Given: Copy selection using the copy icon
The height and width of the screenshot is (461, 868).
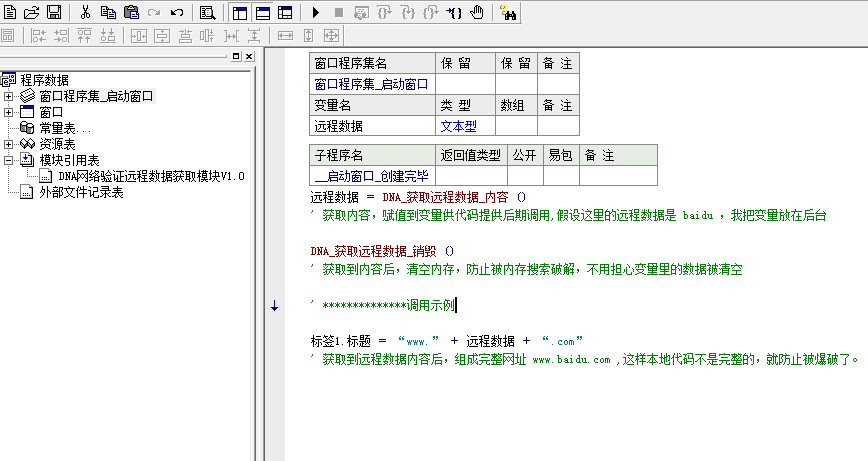Looking at the screenshot, I should (x=108, y=12).
